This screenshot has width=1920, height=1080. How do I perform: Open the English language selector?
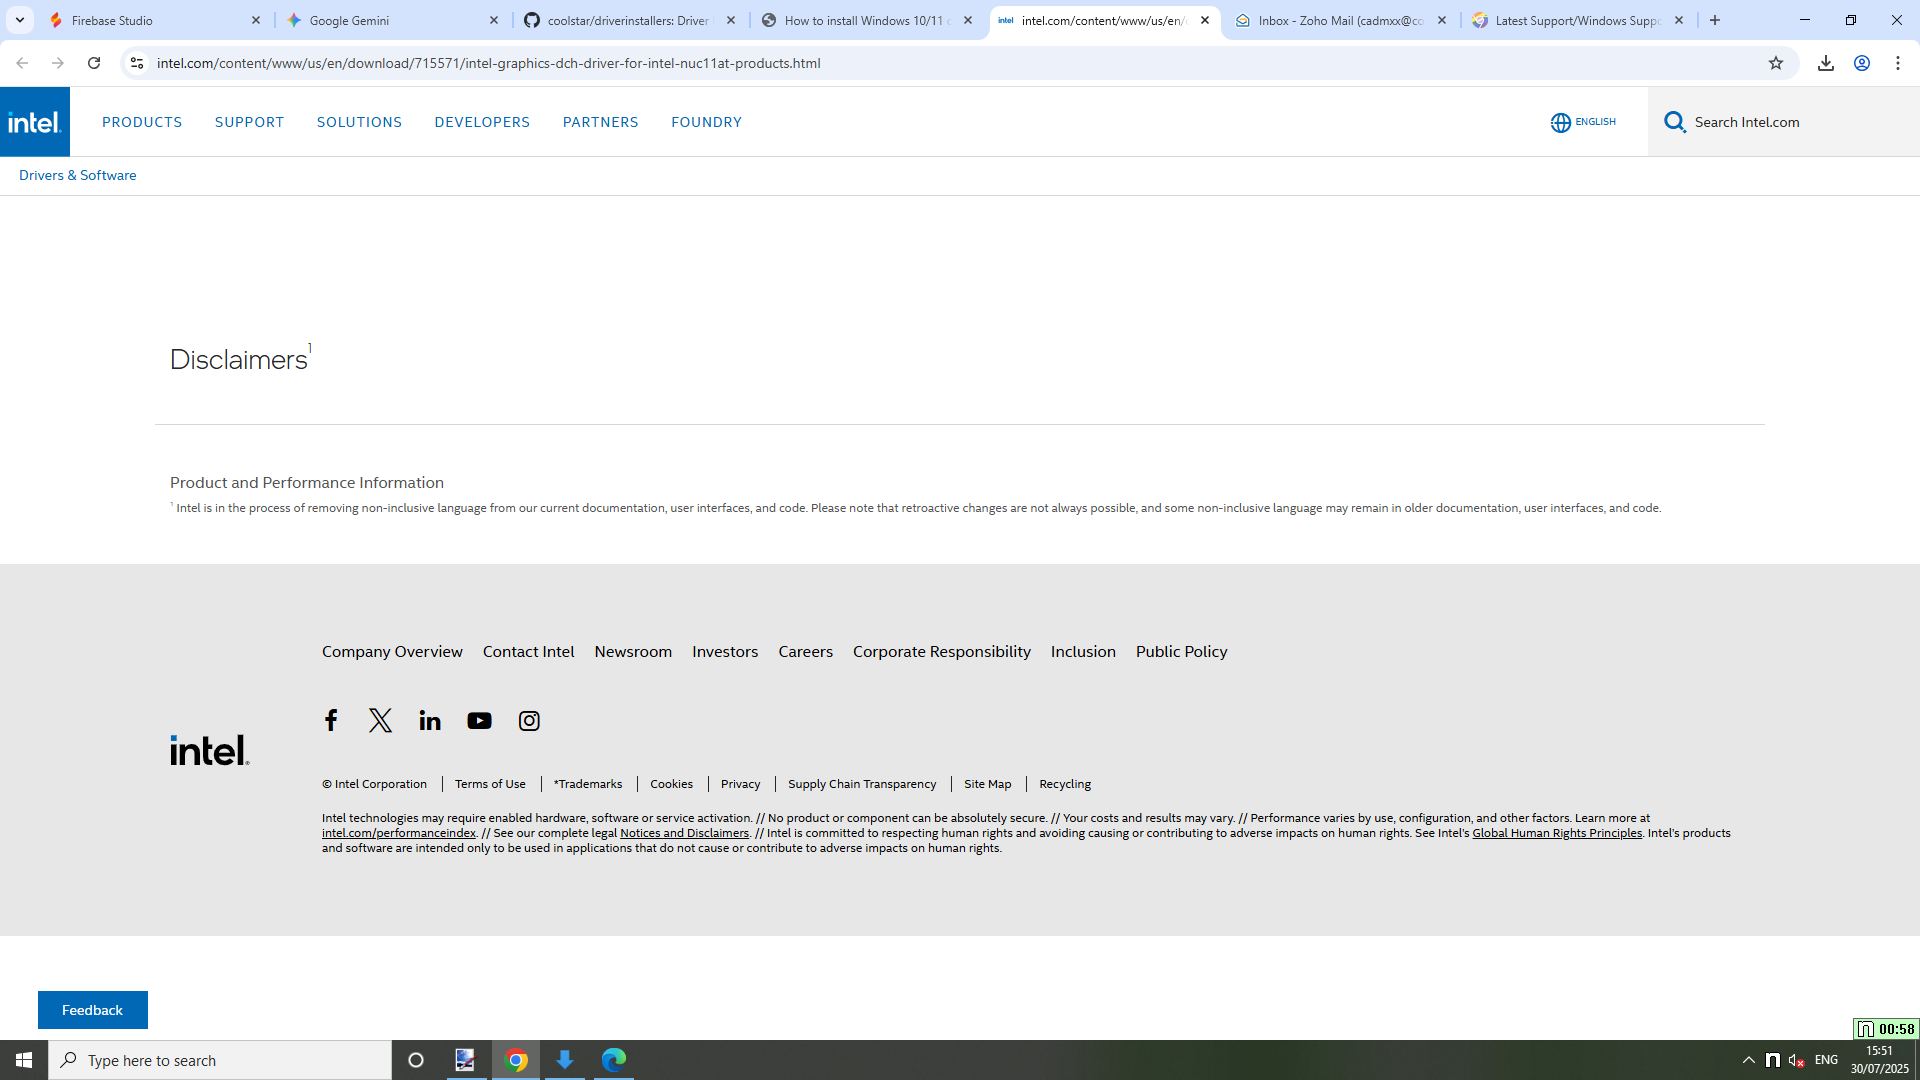[1584, 122]
